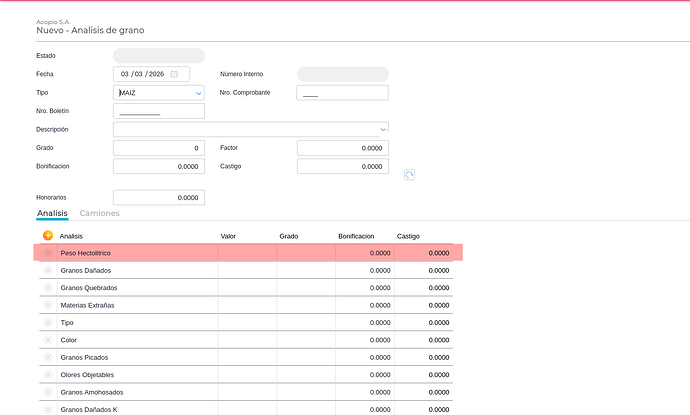The height and width of the screenshot is (415, 690).
Task: Click the orange add analysis row icon
Action: point(47,236)
